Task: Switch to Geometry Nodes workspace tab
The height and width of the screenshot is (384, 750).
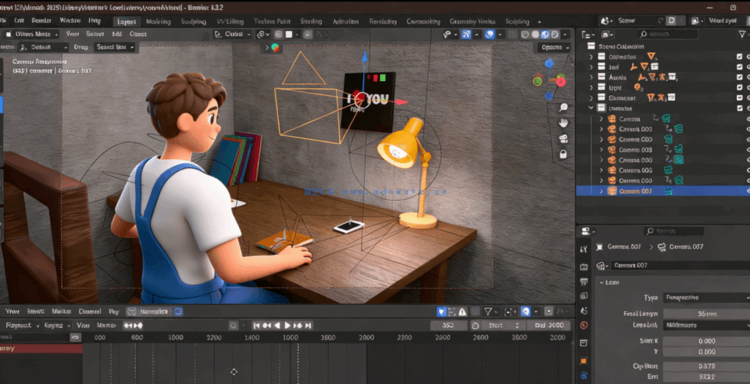Action: pyautogui.click(x=472, y=22)
